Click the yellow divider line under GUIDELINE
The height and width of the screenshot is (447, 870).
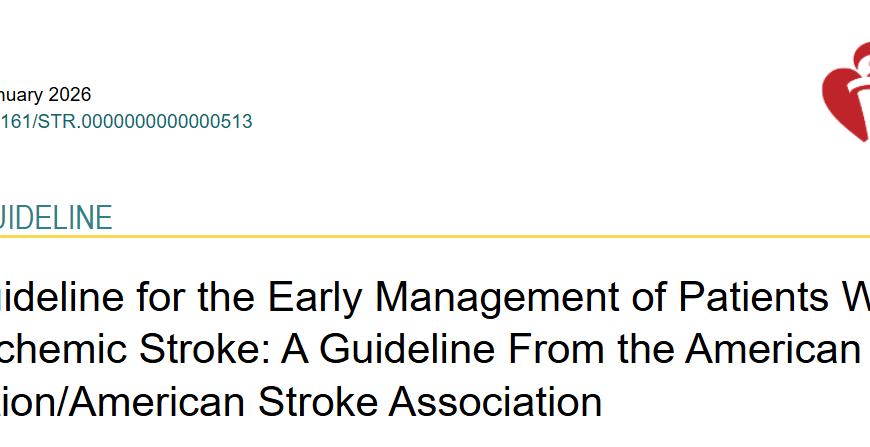tap(435, 236)
